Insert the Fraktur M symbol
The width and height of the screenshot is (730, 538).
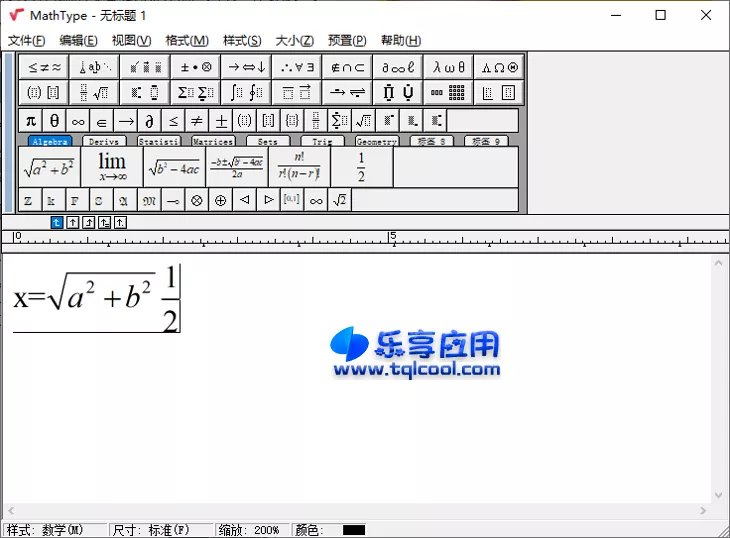(149, 200)
